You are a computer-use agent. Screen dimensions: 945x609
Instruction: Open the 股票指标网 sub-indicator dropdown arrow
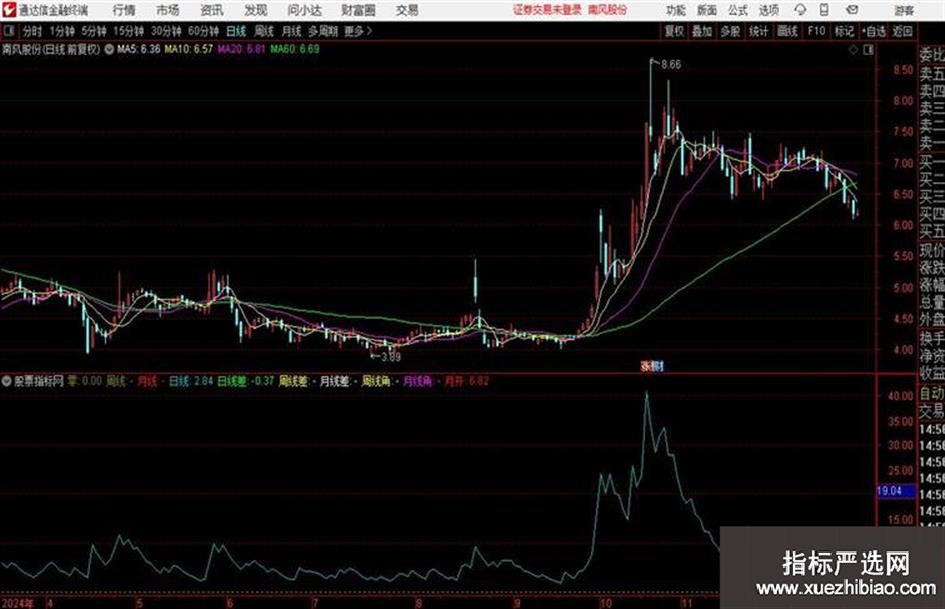(x=7, y=381)
